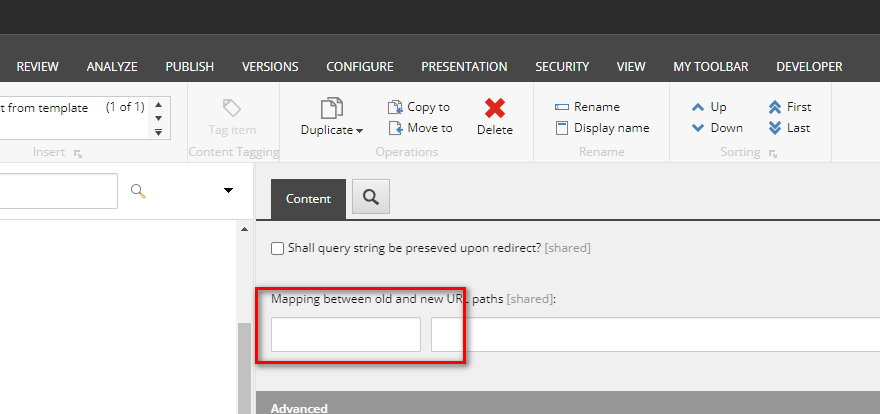880x414 pixels.
Task: Go to the PRESENTATION ribbon tab
Action: pyautogui.click(x=464, y=67)
